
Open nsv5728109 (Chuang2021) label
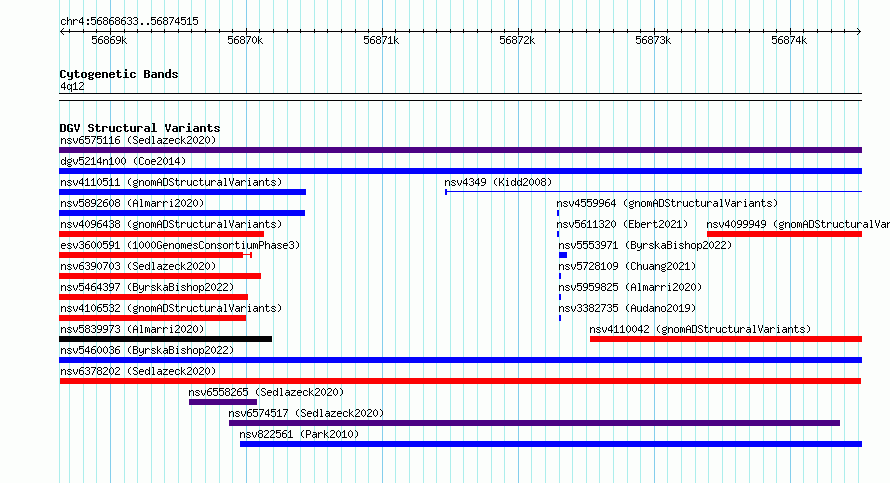pyautogui.click(x=627, y=266)
